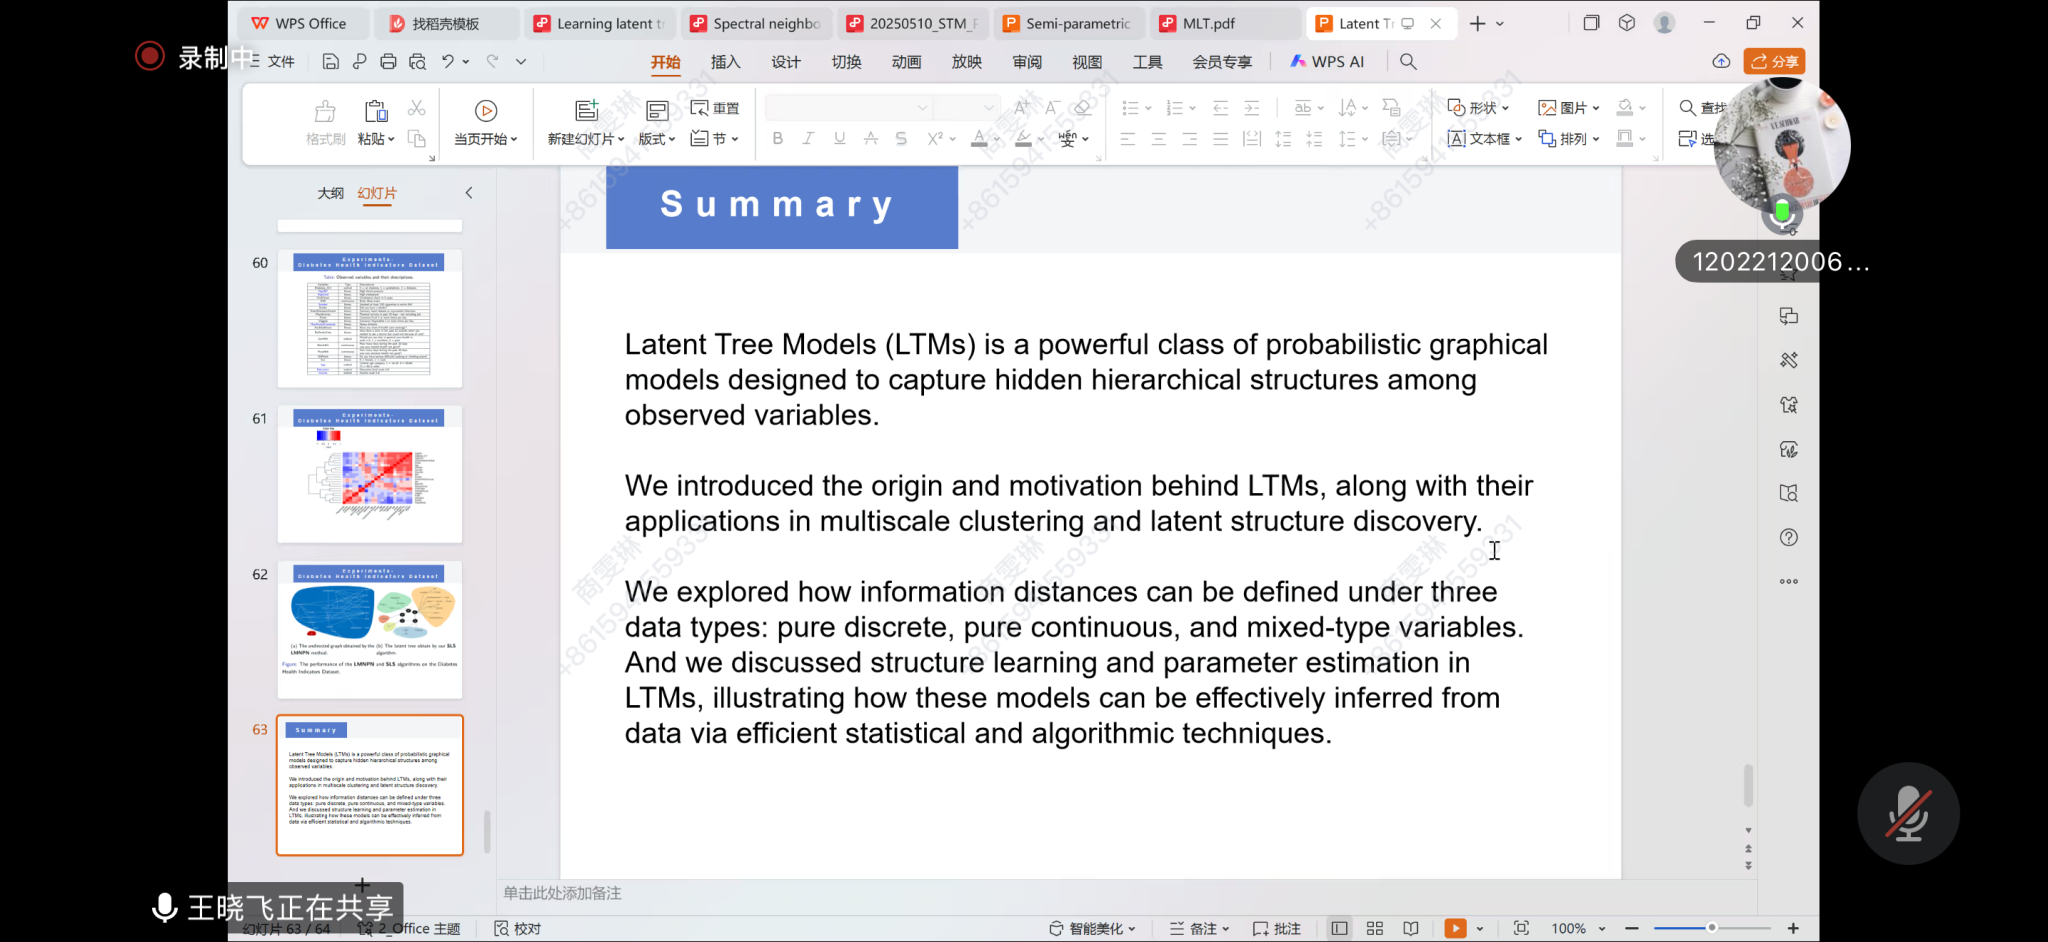This screenshot has height=942, width=2048.
Task: Open reading view book icon
Action: point(1411,928)
